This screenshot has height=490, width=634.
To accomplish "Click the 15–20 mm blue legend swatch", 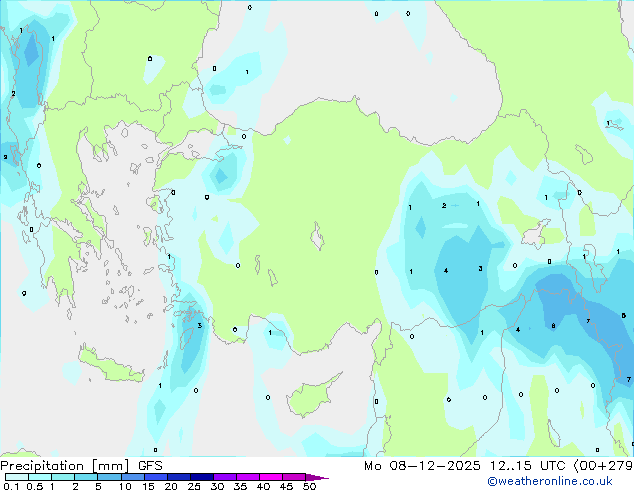I will point(156,477).
